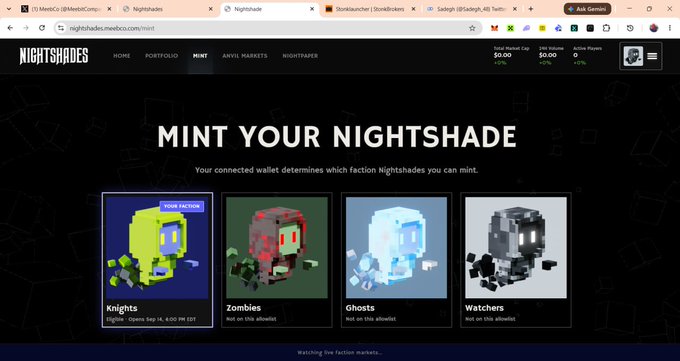Click the Active Players stat

[x=587, y=56]
